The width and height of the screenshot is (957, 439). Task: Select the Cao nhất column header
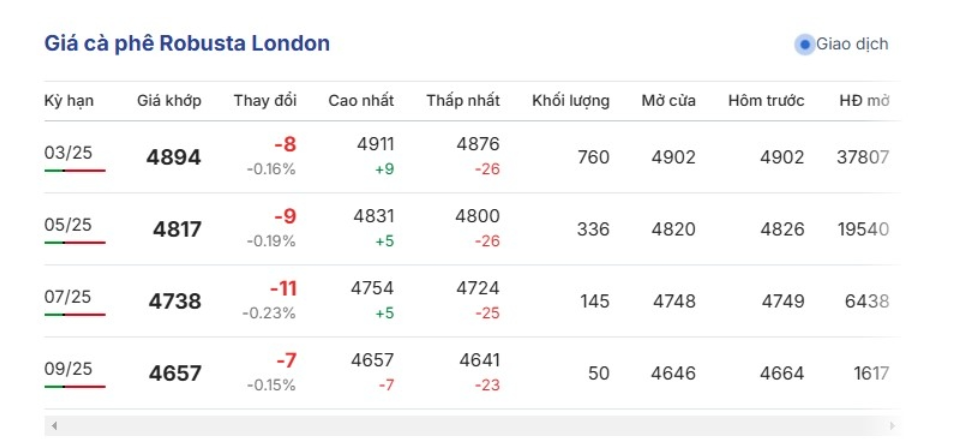[361, 101]
